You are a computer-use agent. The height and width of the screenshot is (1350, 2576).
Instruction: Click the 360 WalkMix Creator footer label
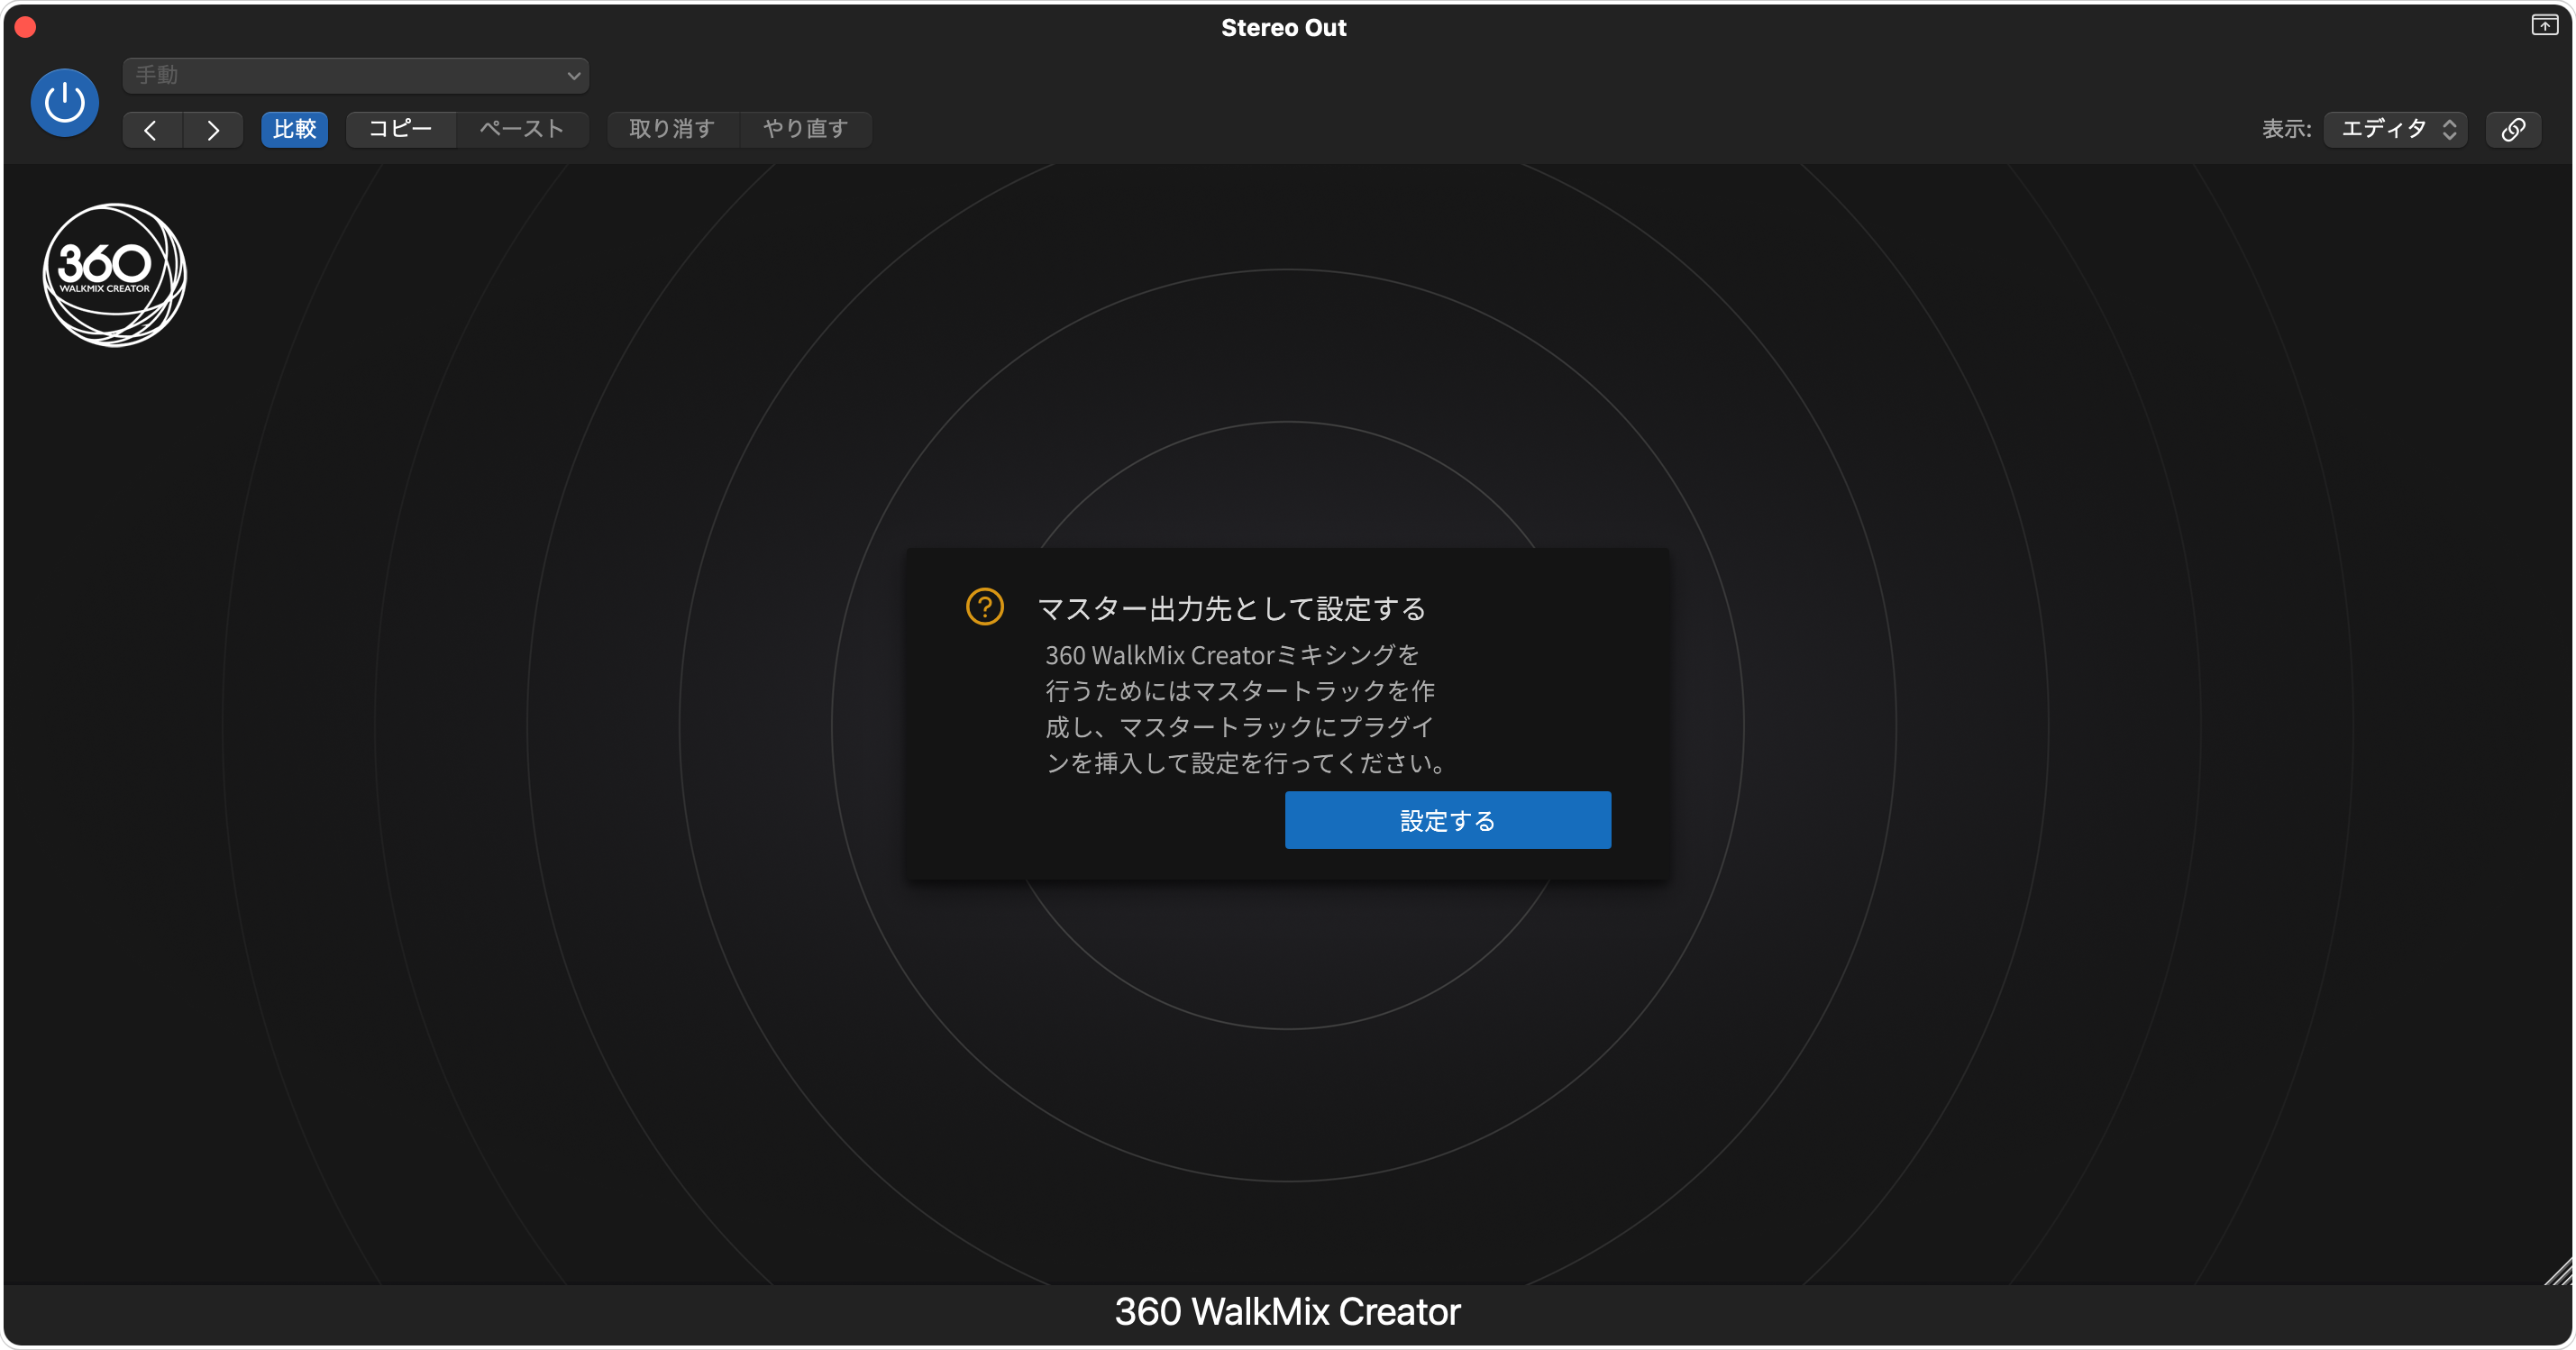pyautogui.click(x=1287, y=1311)
